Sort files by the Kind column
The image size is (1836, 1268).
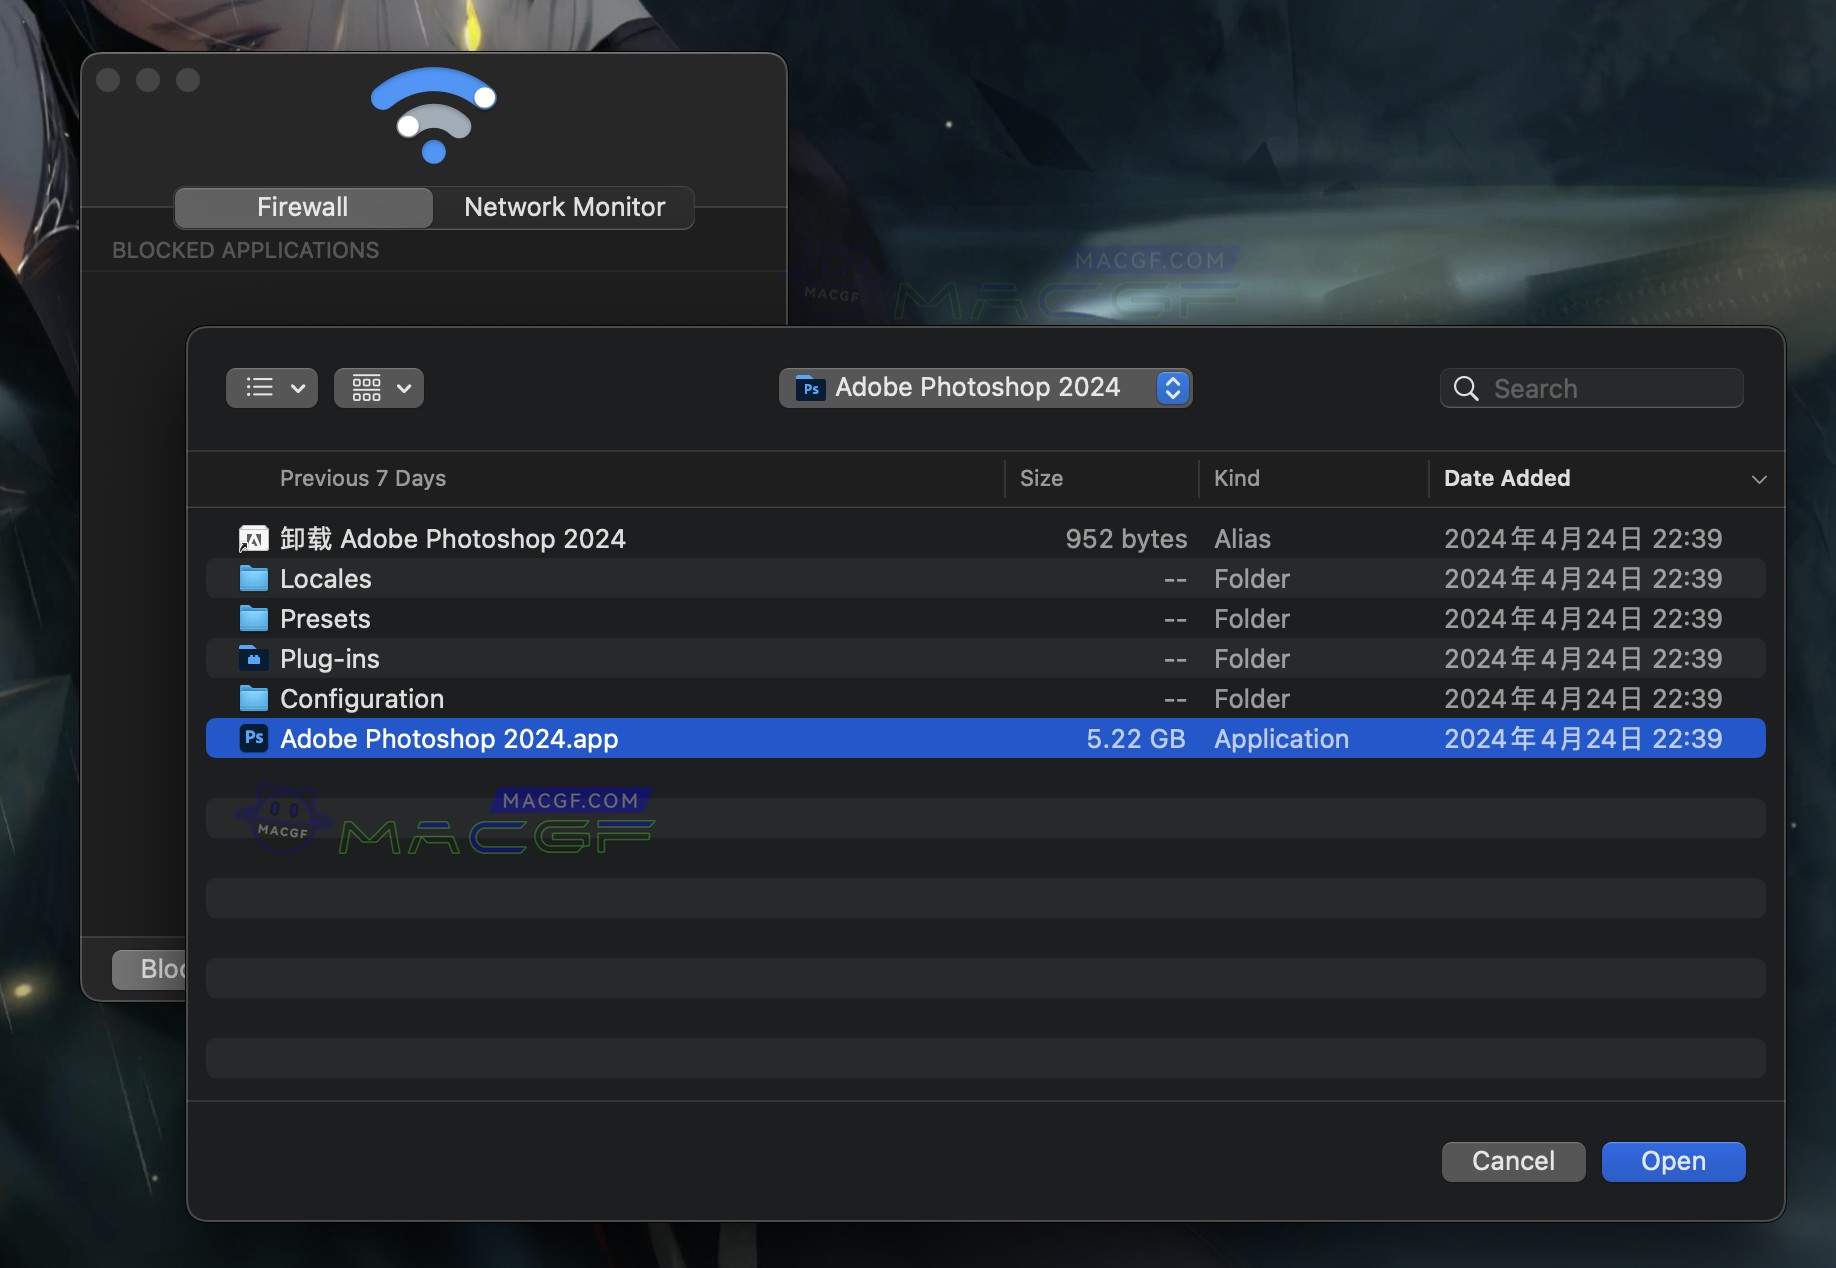tap(1237, 479)
